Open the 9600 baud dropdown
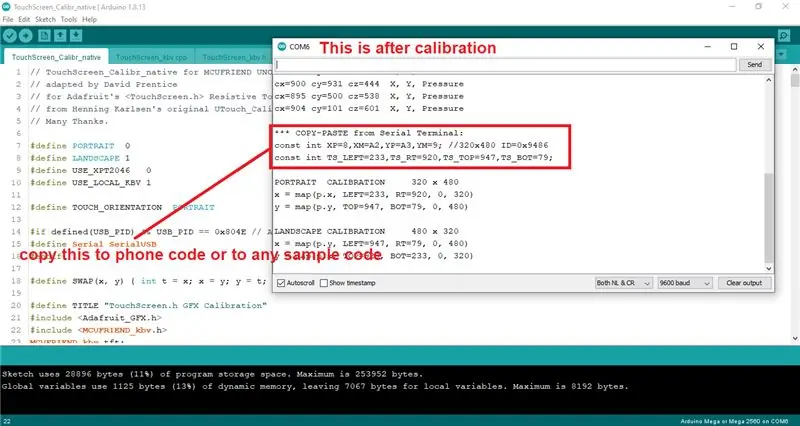The height and width of the screenshot is (426, 800). pyautogui.click(x=684, y=283)
